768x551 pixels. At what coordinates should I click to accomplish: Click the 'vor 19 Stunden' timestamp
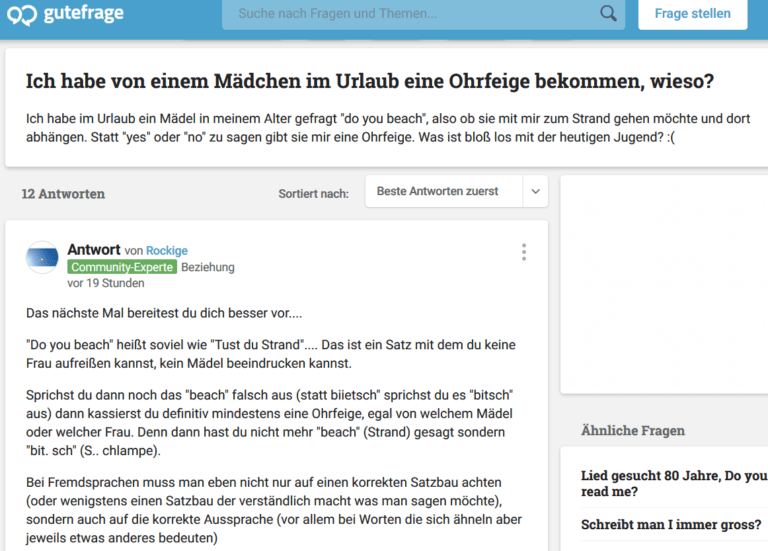click(106, 283)
